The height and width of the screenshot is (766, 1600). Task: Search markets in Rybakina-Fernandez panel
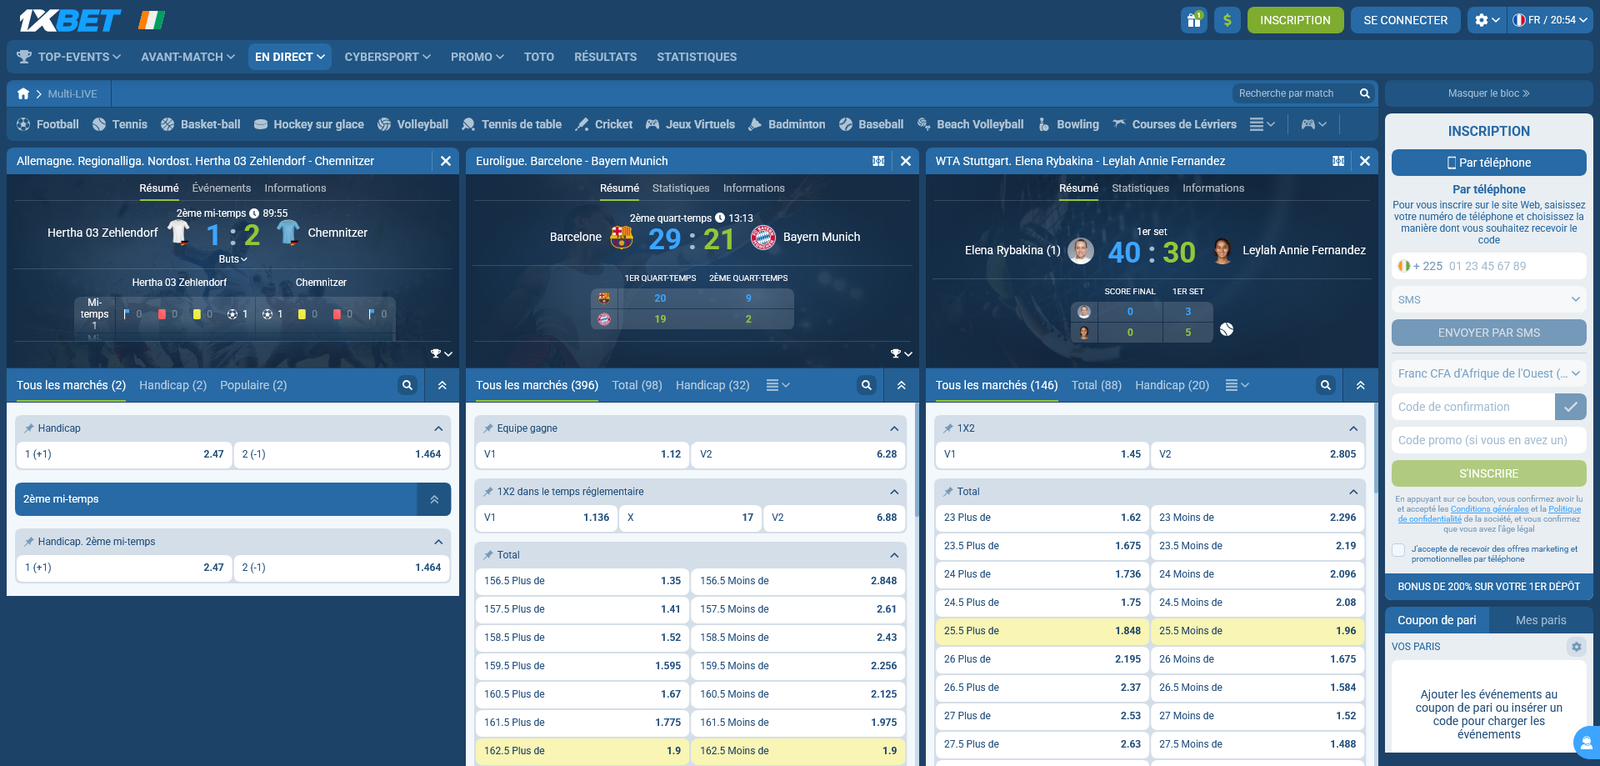(1325, 385)
